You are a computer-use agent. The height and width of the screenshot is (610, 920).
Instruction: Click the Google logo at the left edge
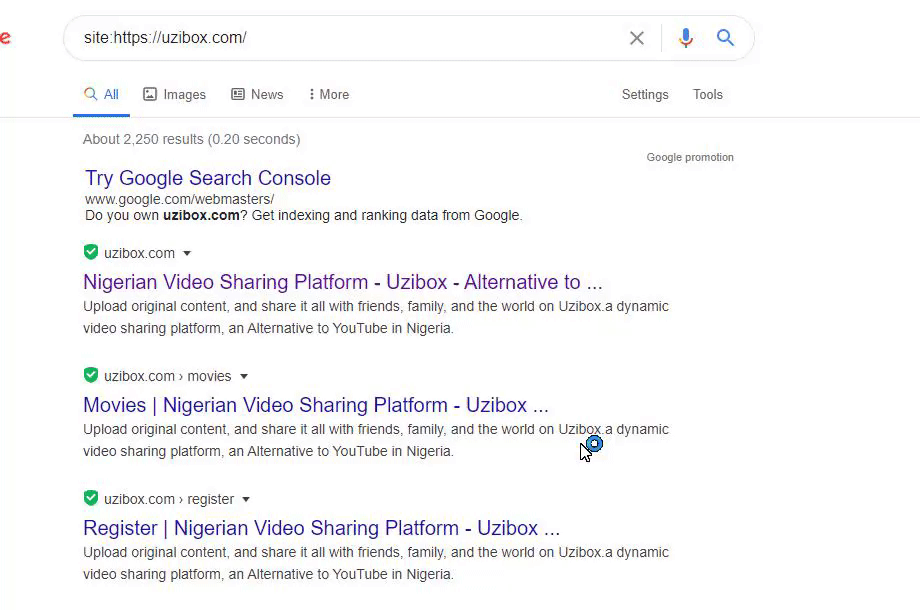tap(5, 38)
